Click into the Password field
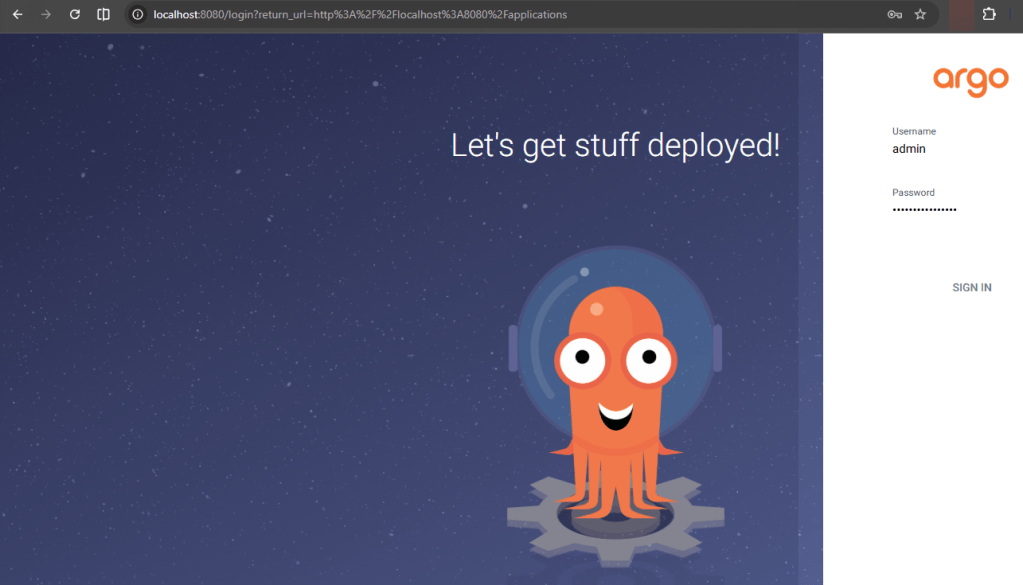The width and height of the screenshot is (1023, 585). [940, 210]
